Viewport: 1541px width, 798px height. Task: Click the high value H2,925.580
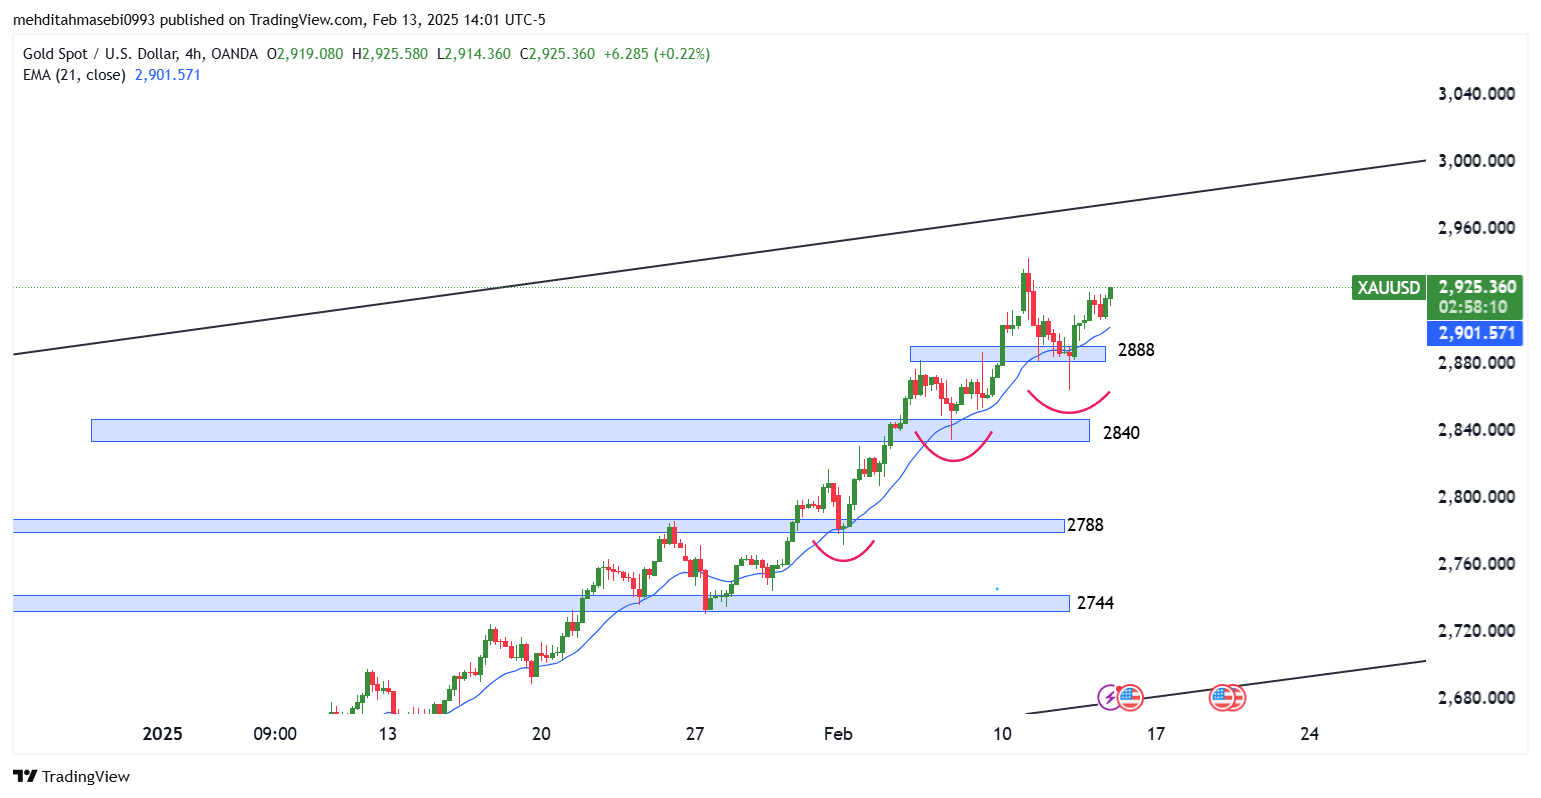click(x=391, y=54)
